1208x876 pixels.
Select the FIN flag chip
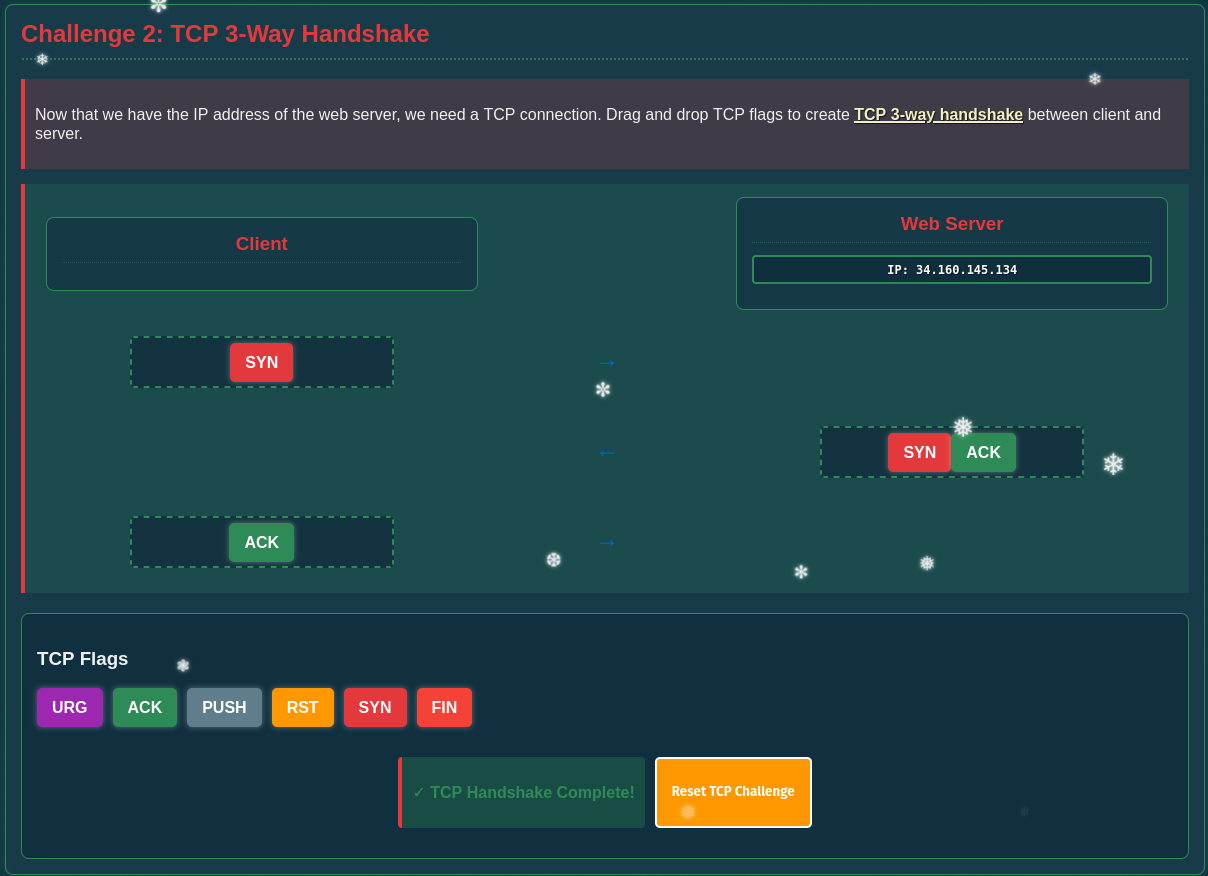pyautogui.click(x=444, y=707)
